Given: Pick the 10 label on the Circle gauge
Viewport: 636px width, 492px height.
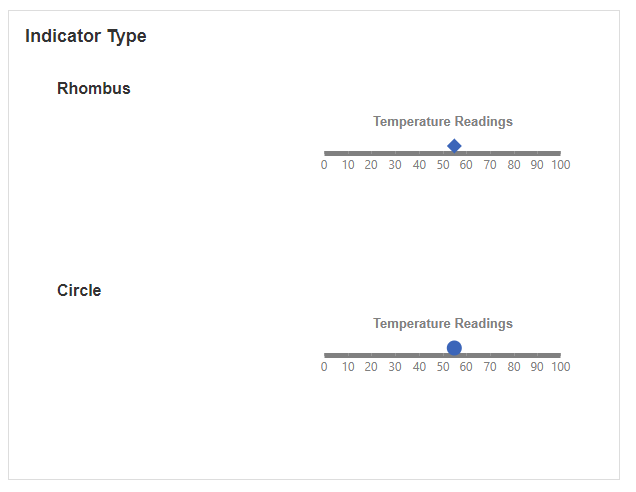Looking at the screenshot, I should pos(348,367).
